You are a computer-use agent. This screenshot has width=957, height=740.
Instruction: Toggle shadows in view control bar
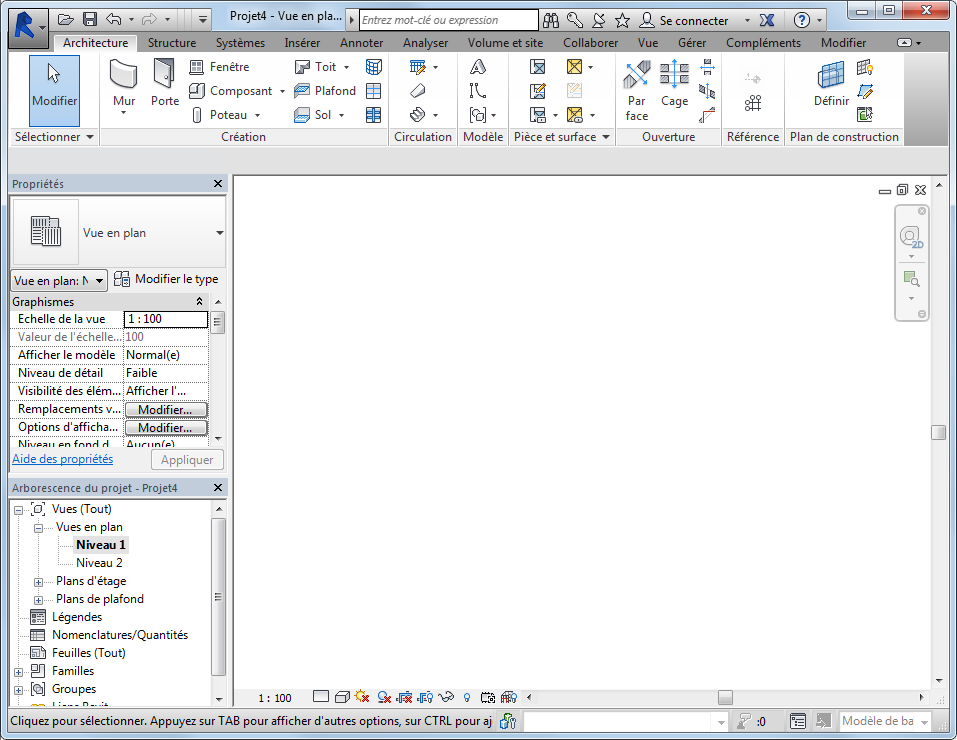click(384, 697)
